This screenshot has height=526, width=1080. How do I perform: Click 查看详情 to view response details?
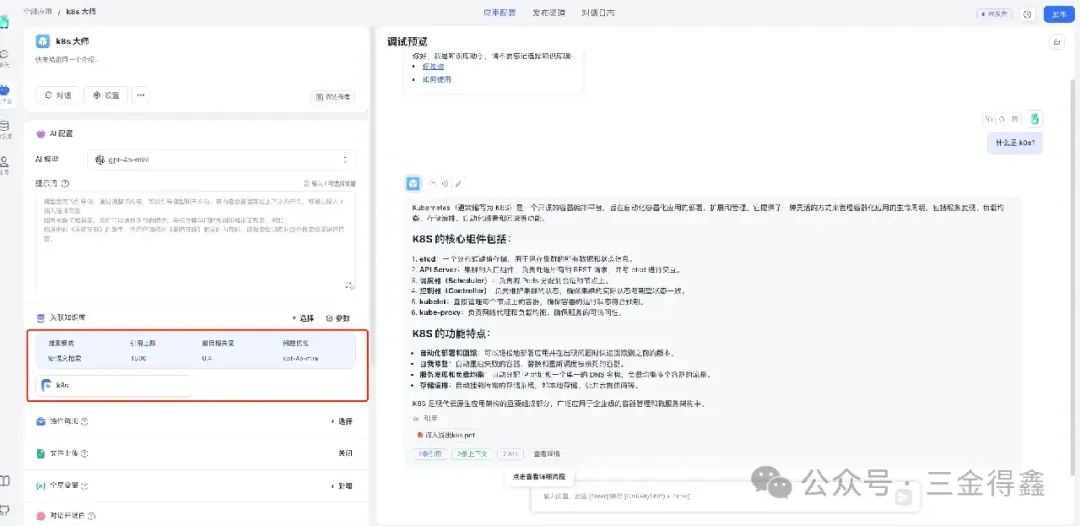click(547, 454)
